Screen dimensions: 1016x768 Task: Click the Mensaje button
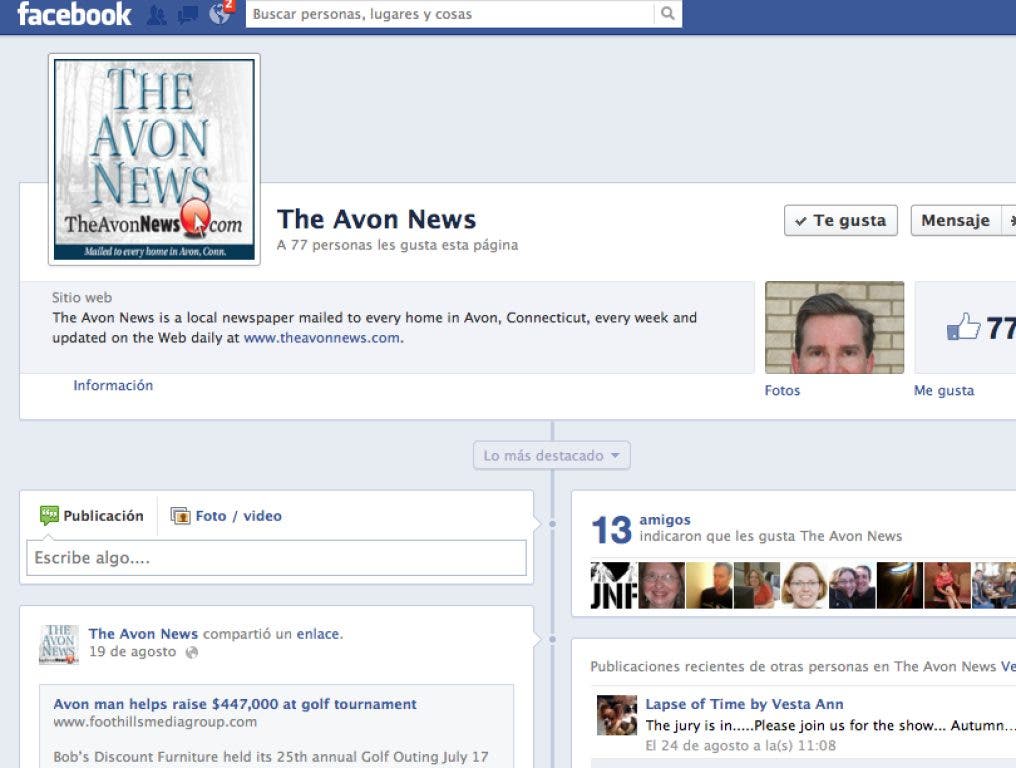956,220
